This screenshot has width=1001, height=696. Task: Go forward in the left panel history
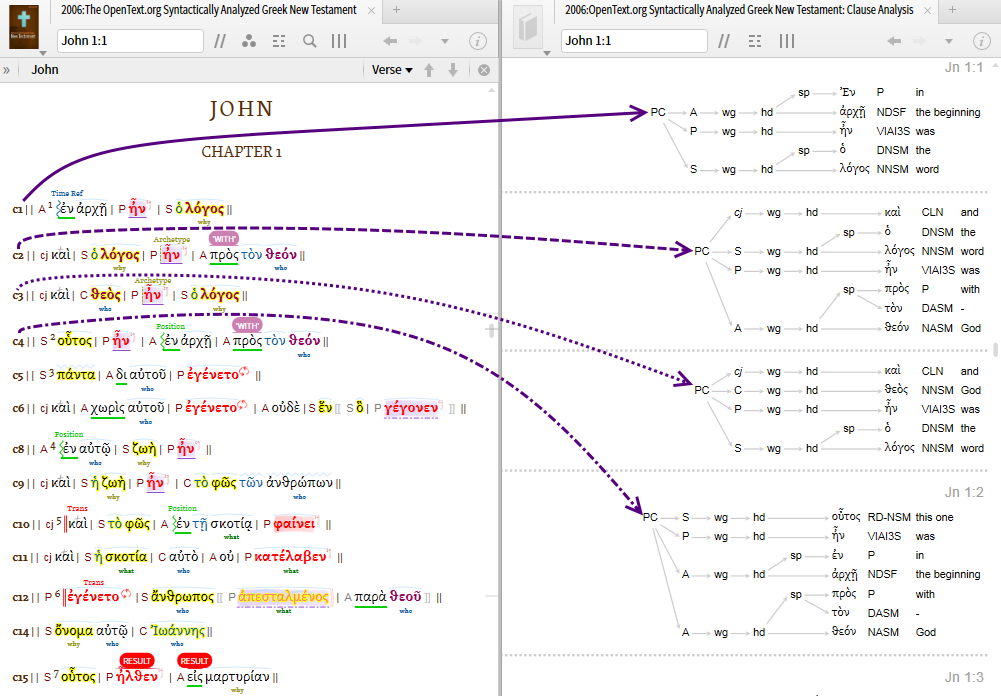pos(416,41)
